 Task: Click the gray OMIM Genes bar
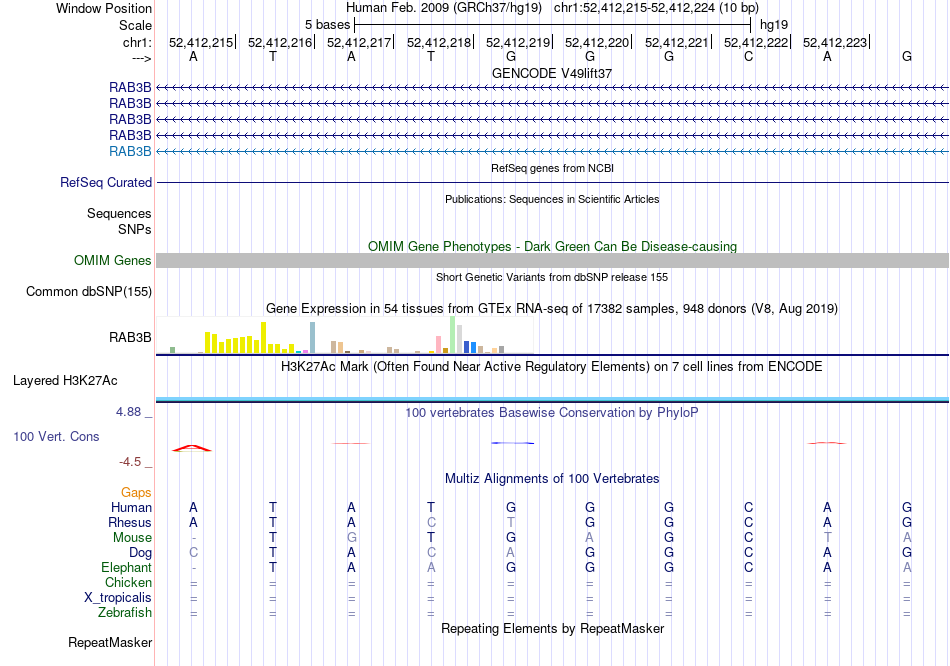pyautogui.click(x=552, y=261)
